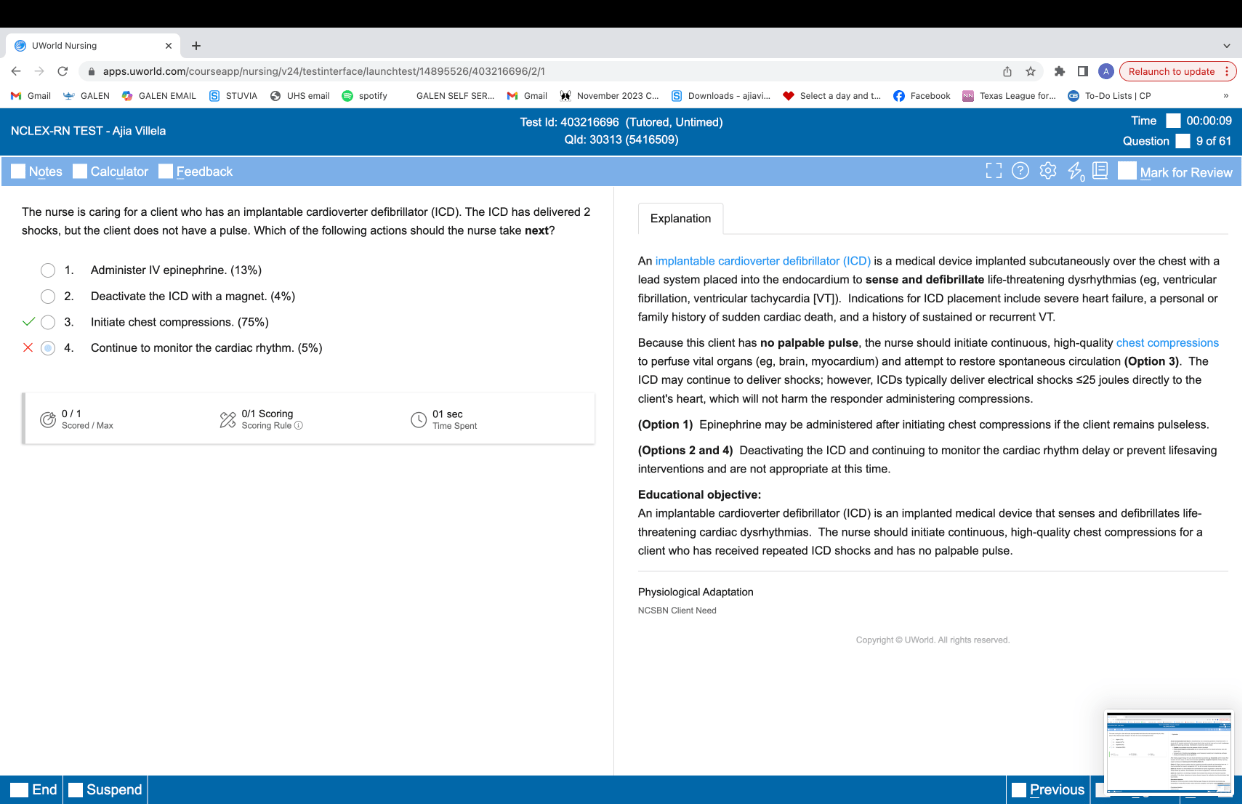This screenshot has height=804, width=1242.
Task: Expand the hidden bookmarks overflow chevron
Action: [x=1225, y=96]
